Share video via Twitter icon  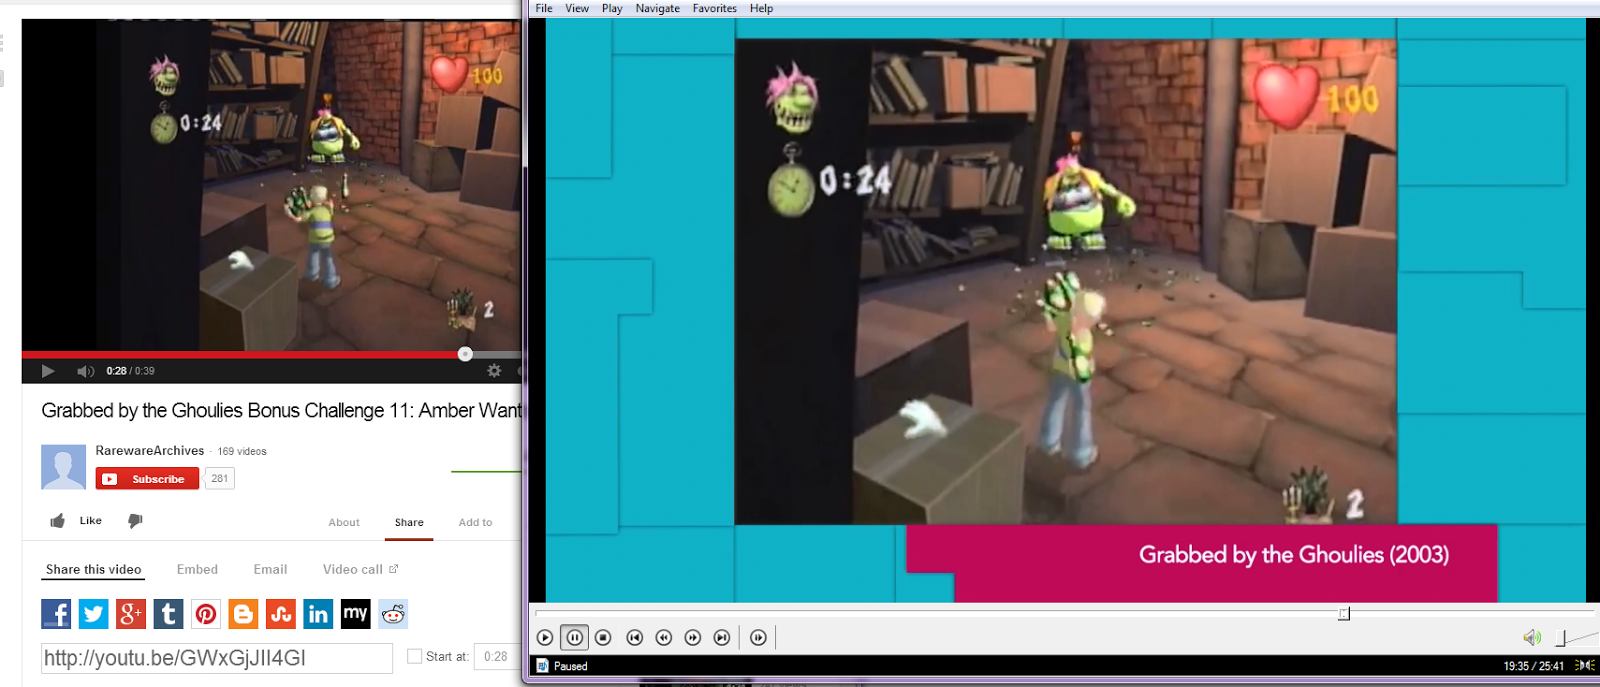93,614
